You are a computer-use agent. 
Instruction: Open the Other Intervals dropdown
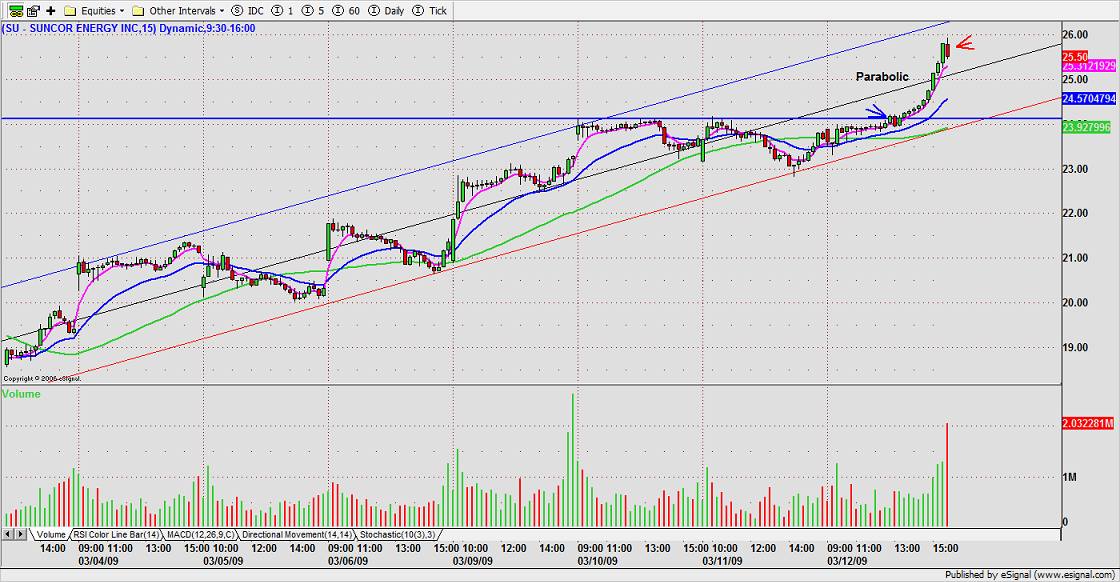pyautogui.click(x=178, y=11)
